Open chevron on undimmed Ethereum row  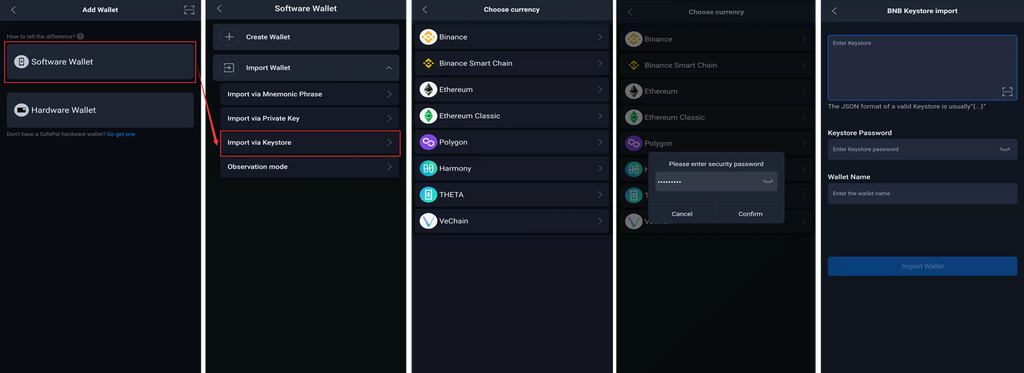[x=600, y=89]
